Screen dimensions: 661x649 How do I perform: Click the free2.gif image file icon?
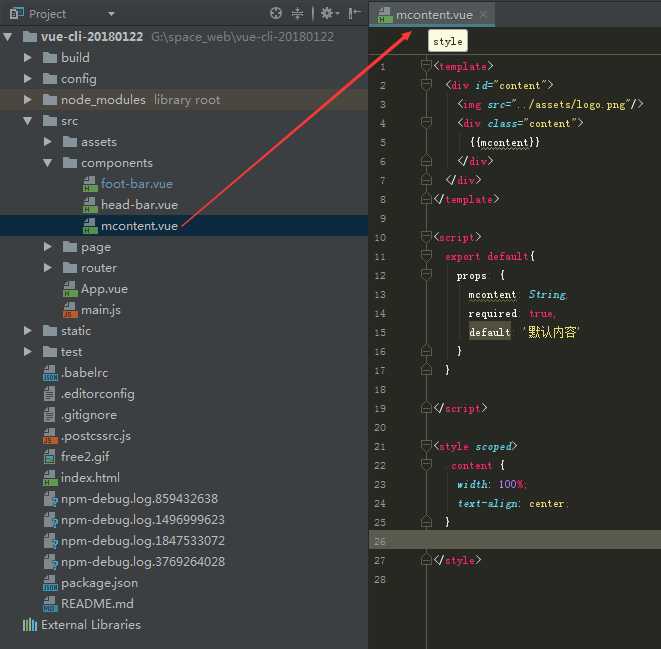[49, 457]
